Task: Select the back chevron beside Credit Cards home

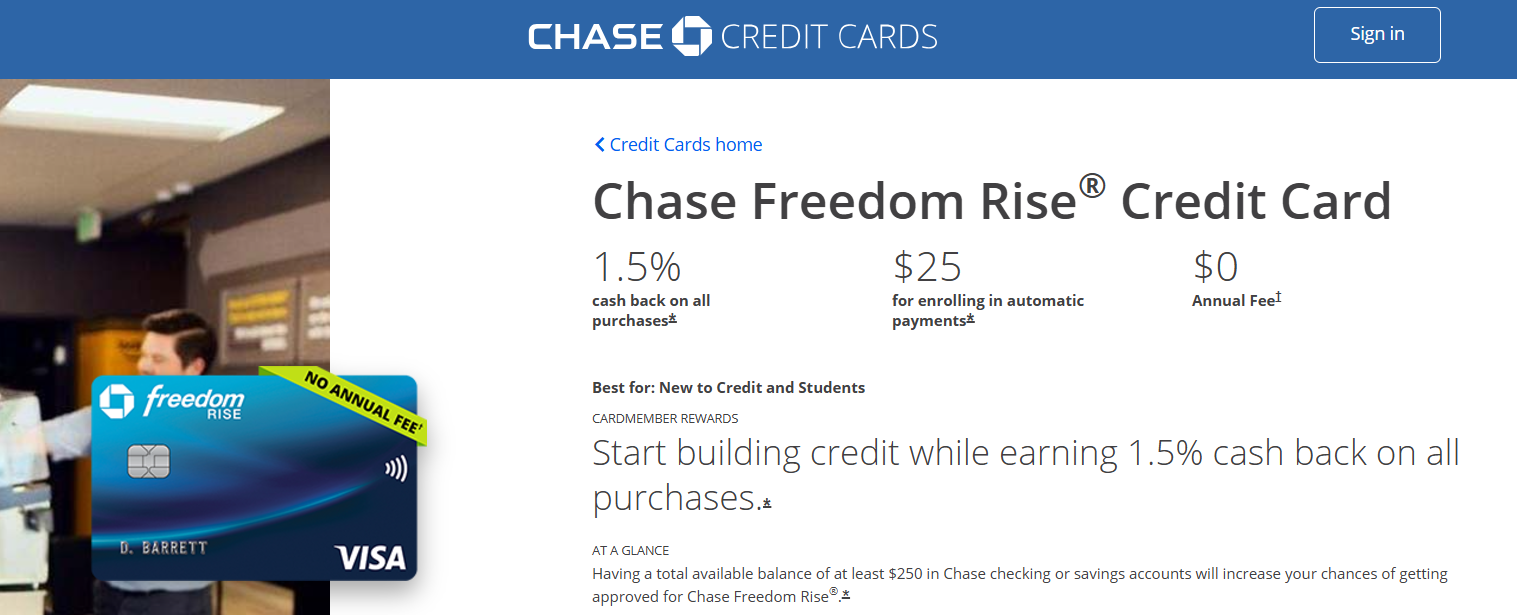Action: coord(599,144)
